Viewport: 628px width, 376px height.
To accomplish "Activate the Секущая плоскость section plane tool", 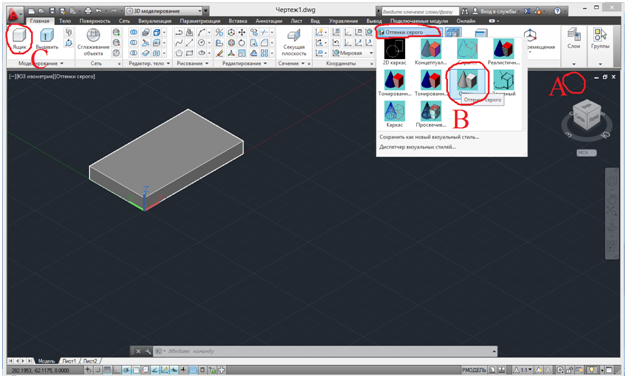I will coord(294,42).
